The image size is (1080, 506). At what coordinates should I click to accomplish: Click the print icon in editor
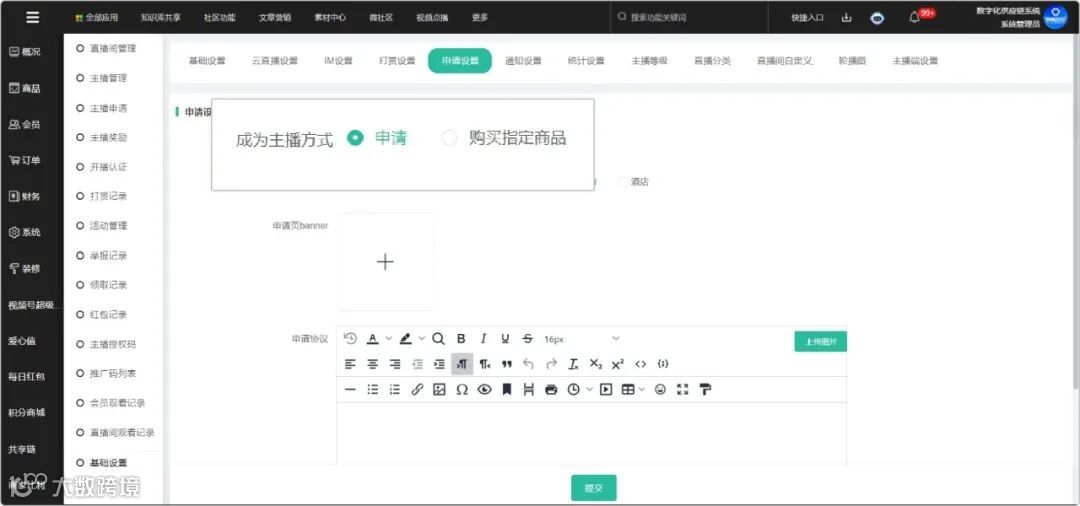click(x=551, y=390)
